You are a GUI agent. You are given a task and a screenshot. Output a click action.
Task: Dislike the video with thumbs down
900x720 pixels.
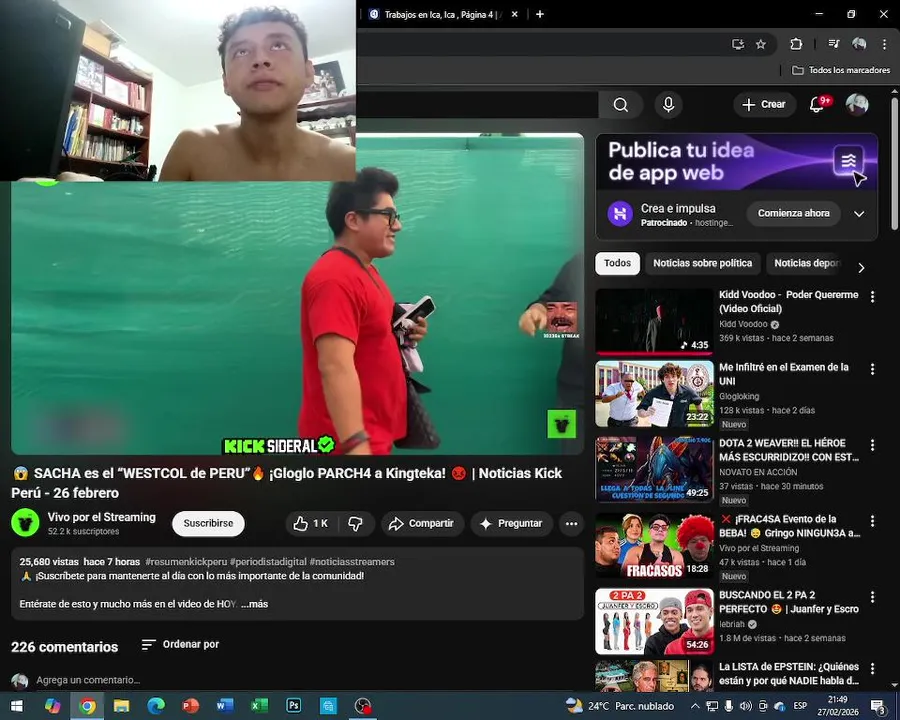pos(356,524)
